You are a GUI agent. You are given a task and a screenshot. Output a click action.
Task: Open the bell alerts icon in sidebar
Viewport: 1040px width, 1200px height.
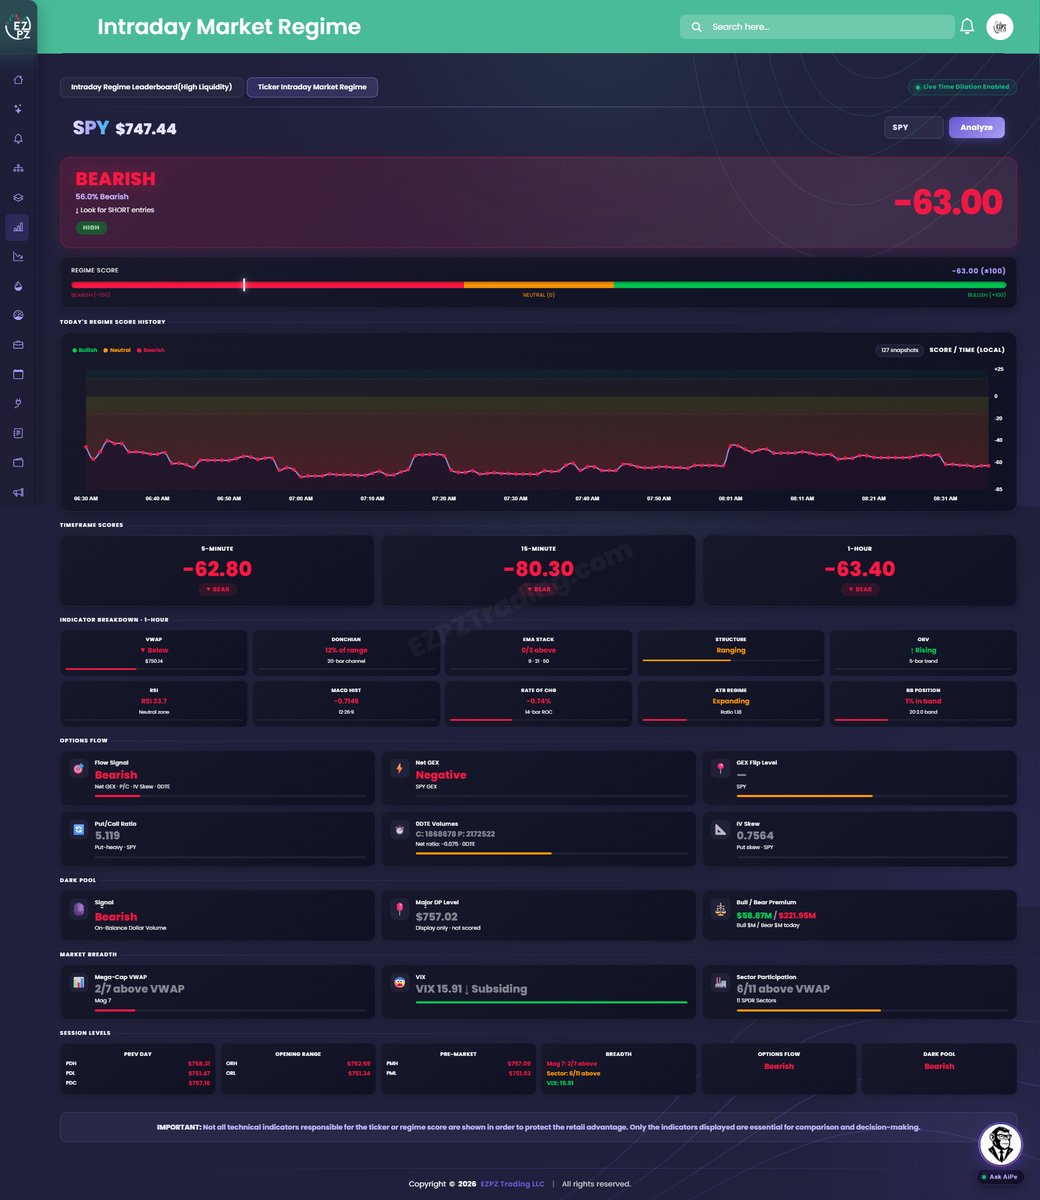(18, 139)
